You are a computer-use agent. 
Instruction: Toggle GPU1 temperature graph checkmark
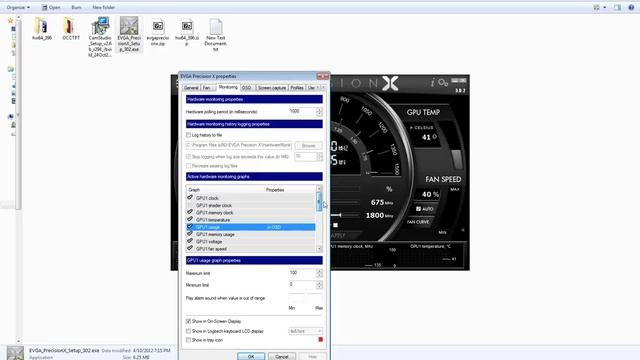190,220
